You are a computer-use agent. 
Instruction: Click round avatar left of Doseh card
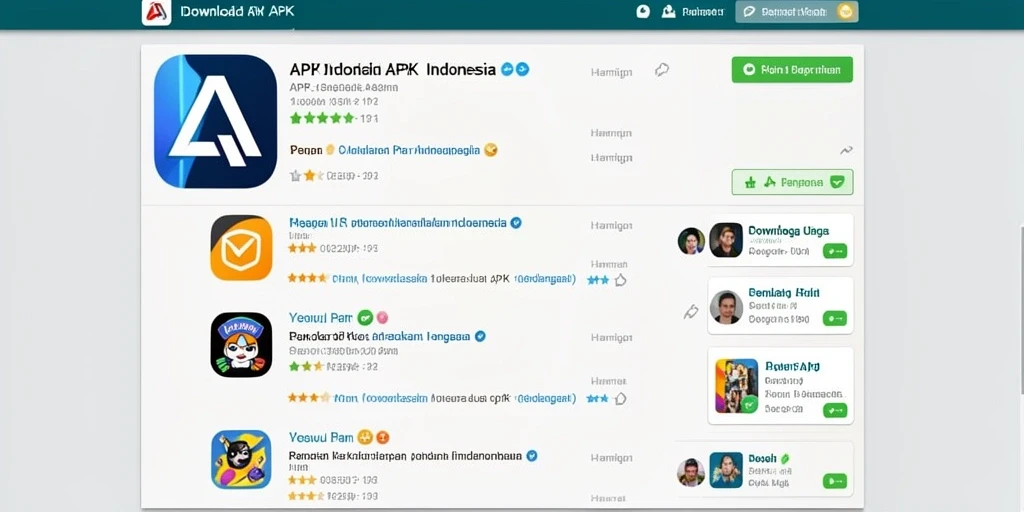pyautogui.click(x=691, y=472)
